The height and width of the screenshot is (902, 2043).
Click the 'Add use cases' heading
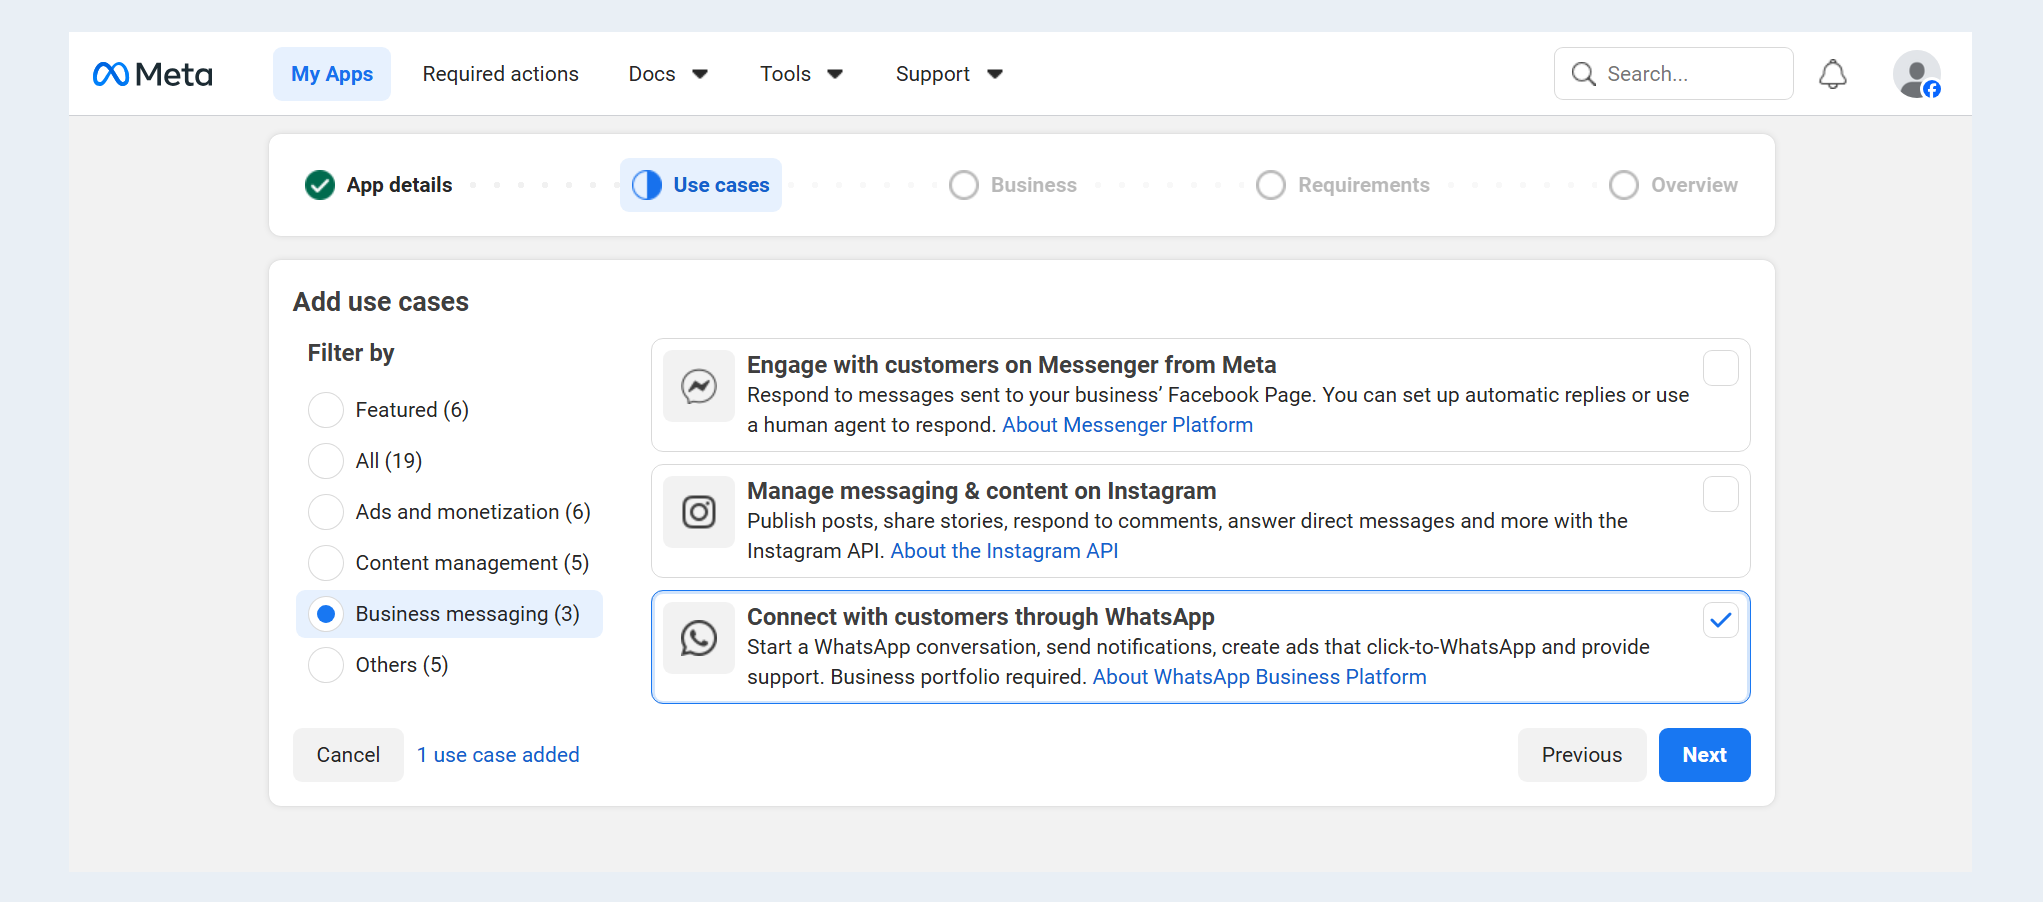[x=381, y=302]
